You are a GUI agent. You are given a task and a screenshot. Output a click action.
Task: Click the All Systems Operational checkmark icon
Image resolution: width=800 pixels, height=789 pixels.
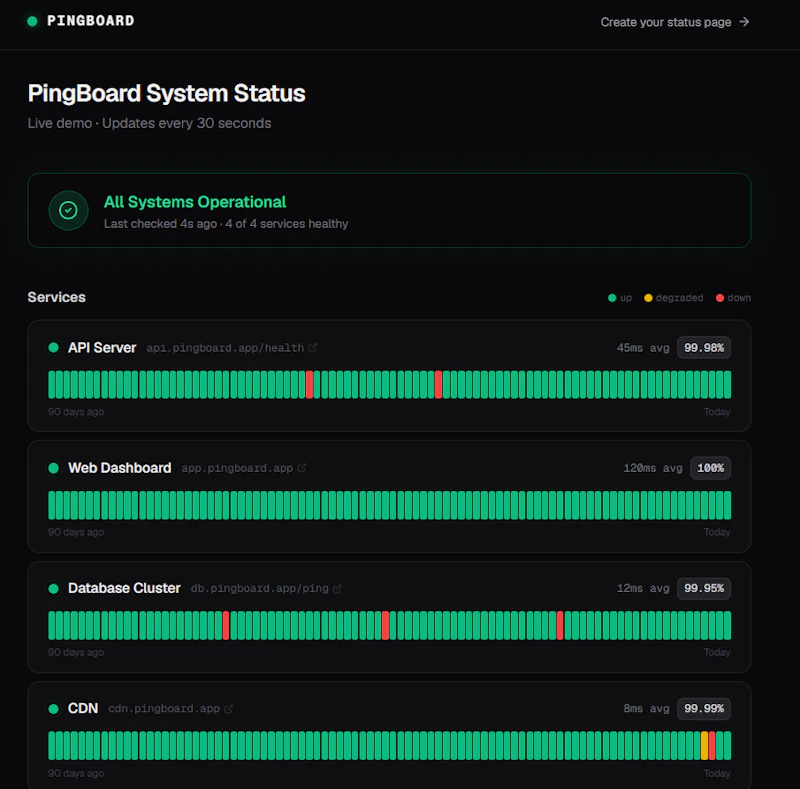[x=68, y=210]
